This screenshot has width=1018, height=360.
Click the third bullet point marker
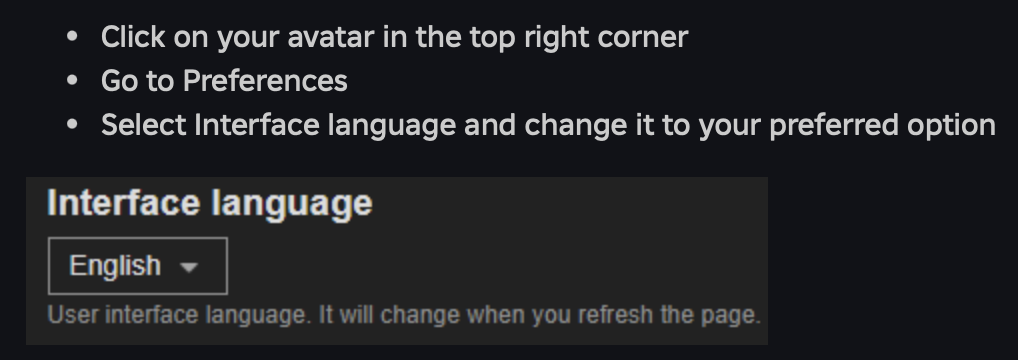(72, 125)
